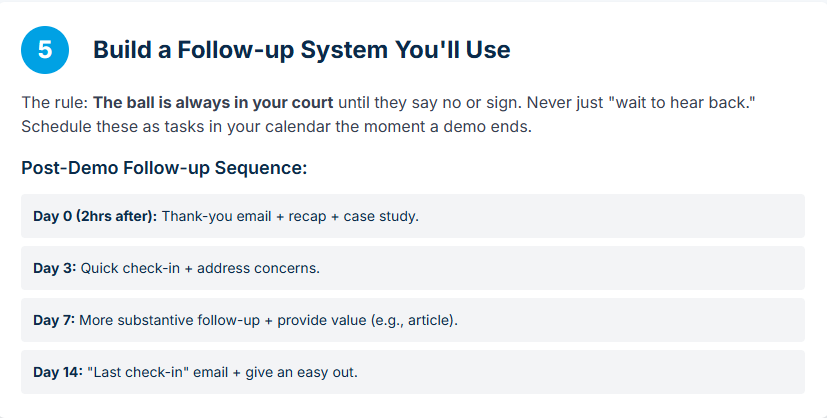Click the bold "The ball is always in your court" text
Viewport: 827px width, 418px height.
tap(213, 103)
